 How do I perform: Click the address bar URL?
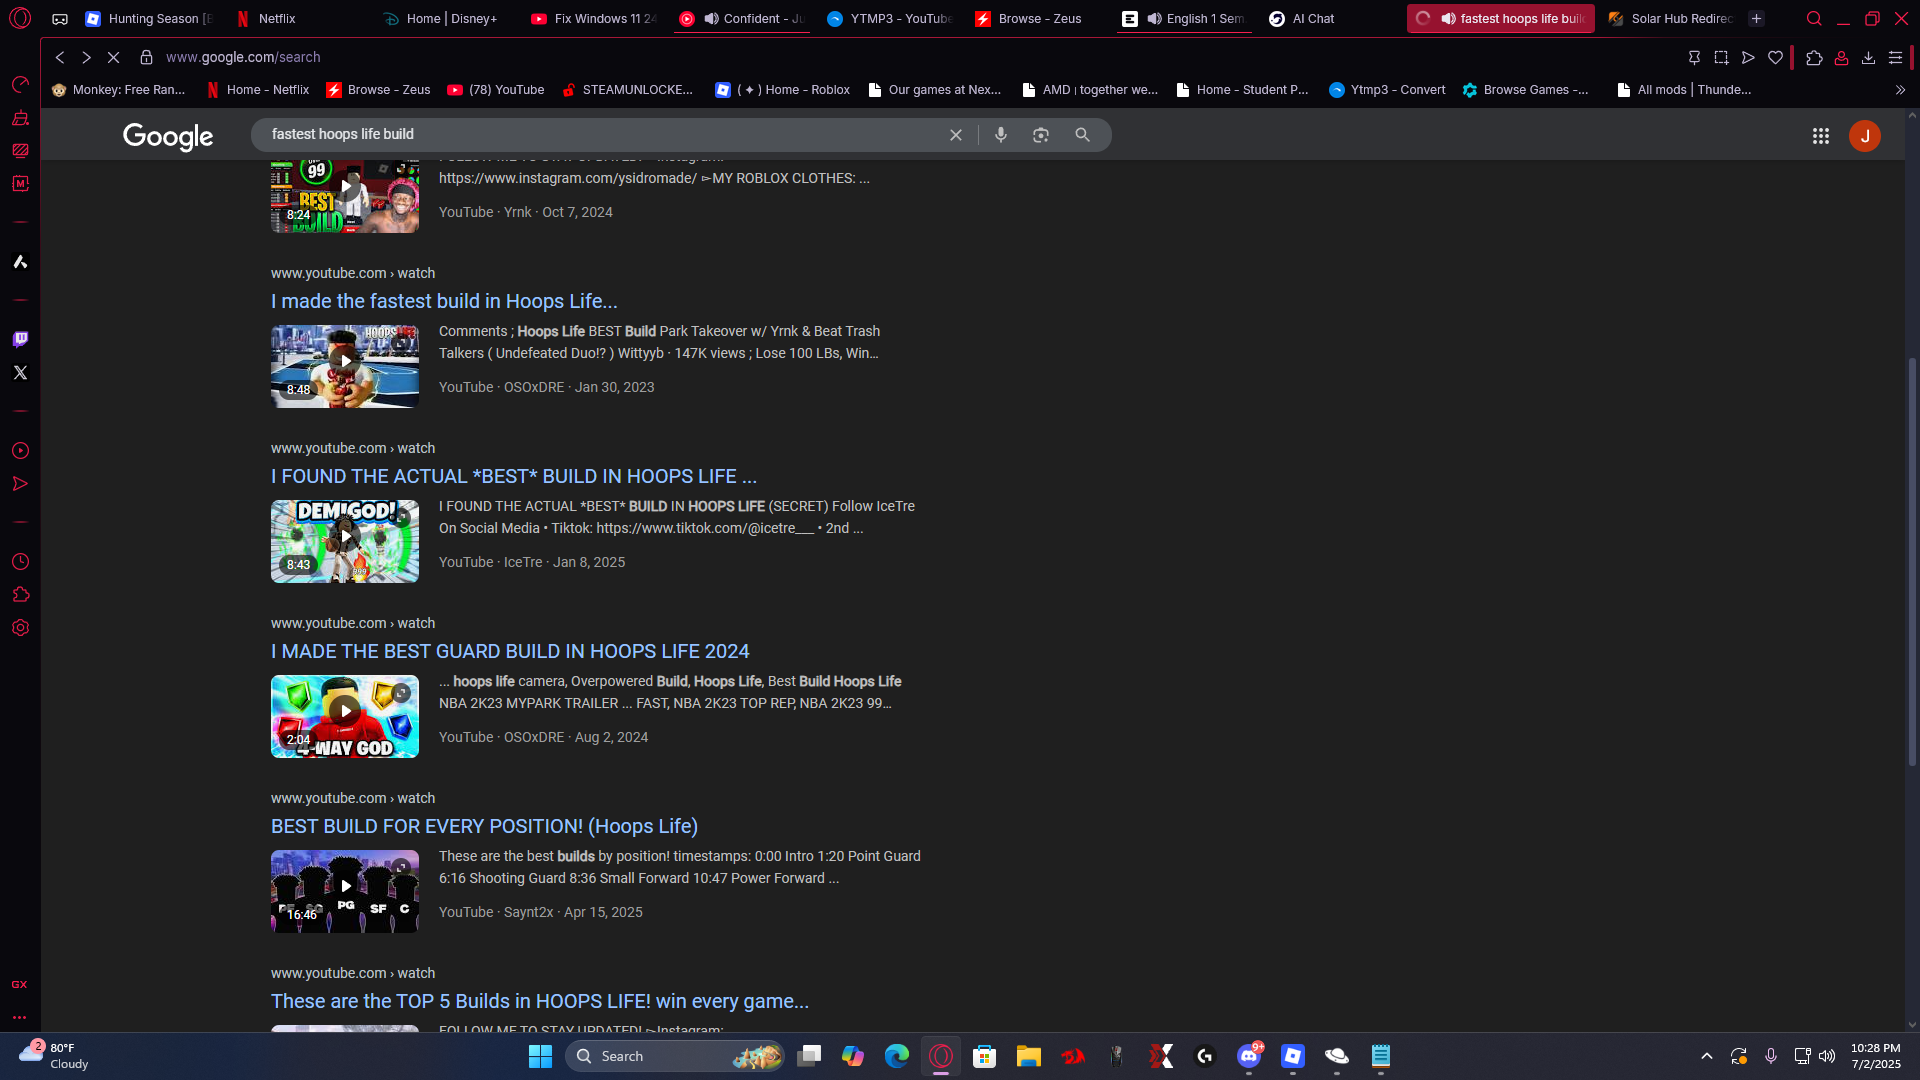pos(243,58)
